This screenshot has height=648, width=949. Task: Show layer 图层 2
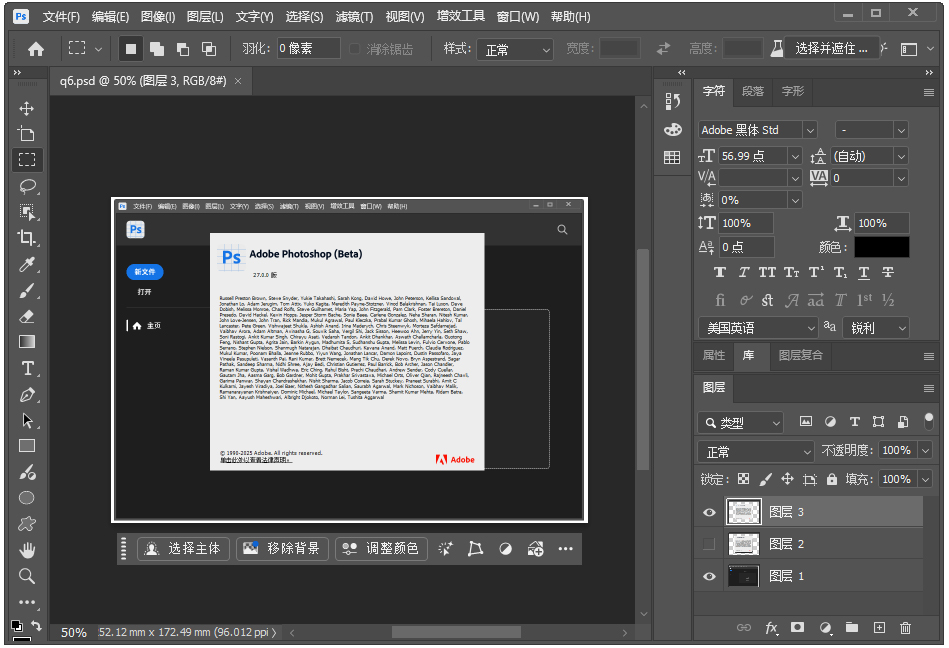point(708,544)
